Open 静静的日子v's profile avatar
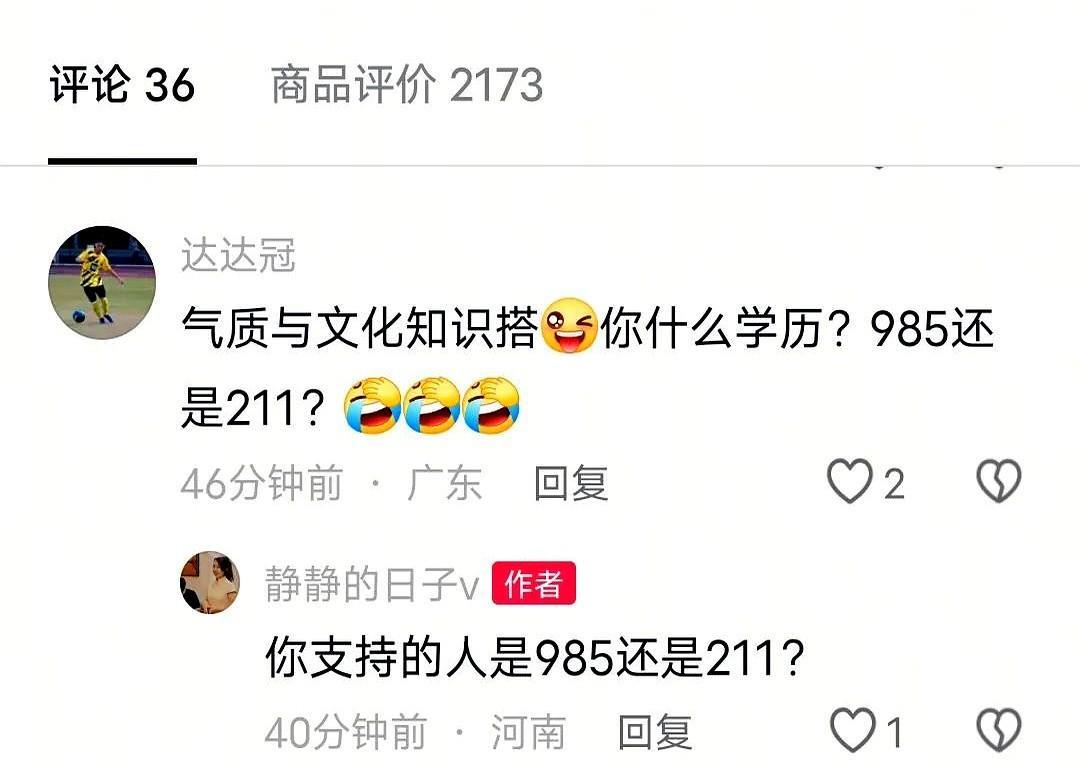 pyautogui.click(x=209, y=583)
